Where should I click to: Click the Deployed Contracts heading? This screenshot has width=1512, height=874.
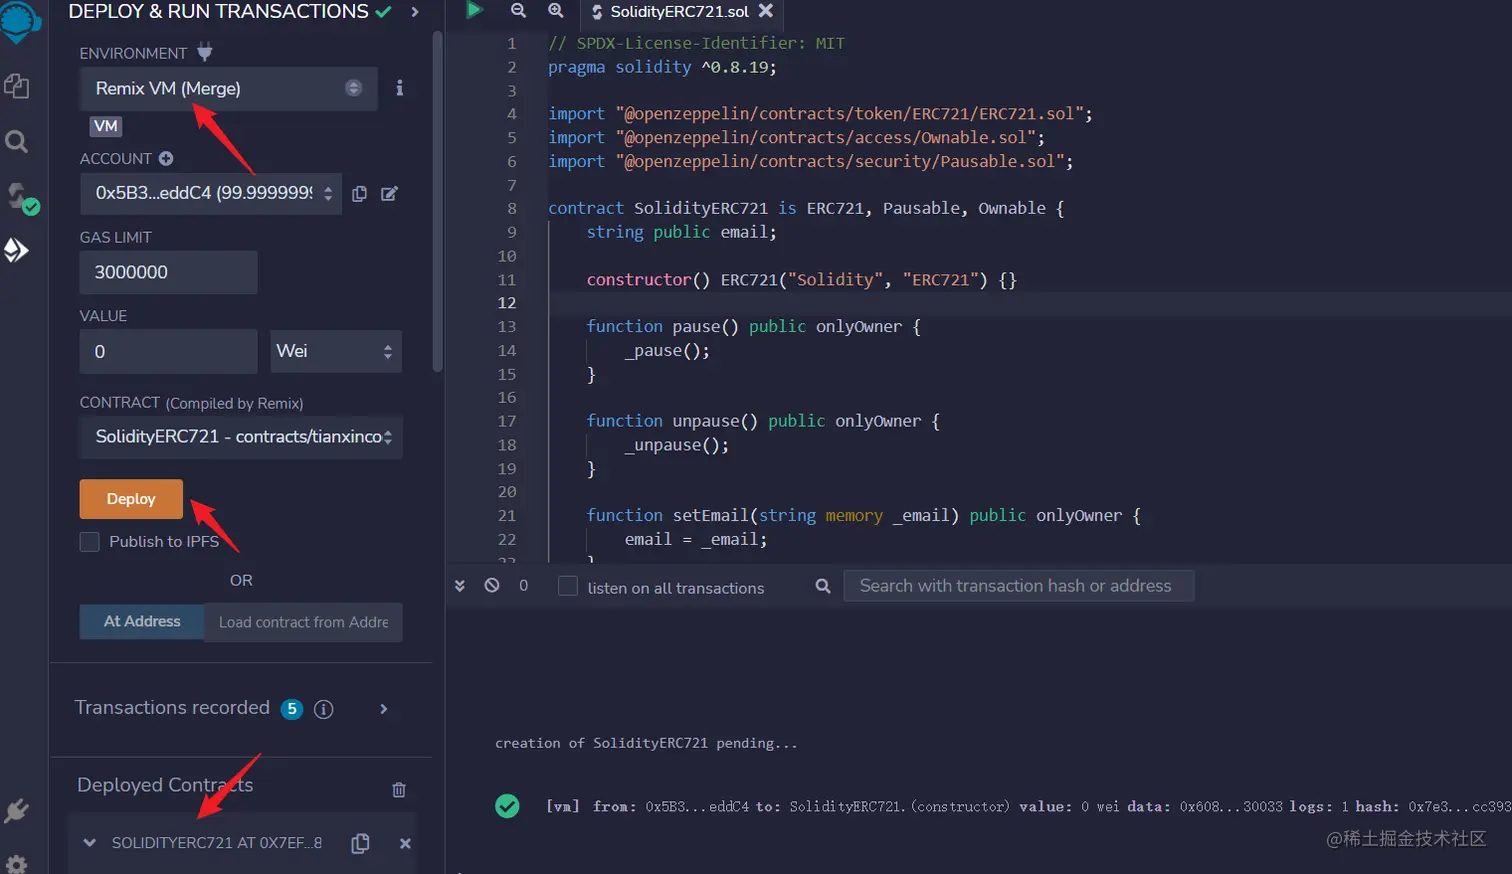pos(165,785)
